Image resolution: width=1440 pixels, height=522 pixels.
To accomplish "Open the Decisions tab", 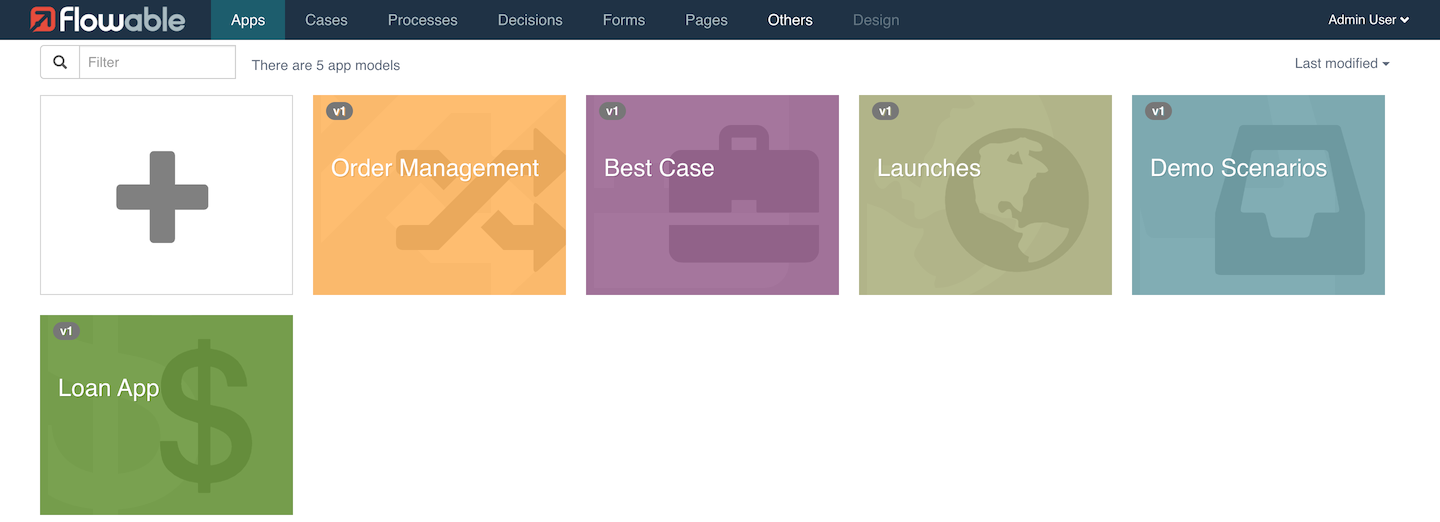I will click(x=530, y=20).
